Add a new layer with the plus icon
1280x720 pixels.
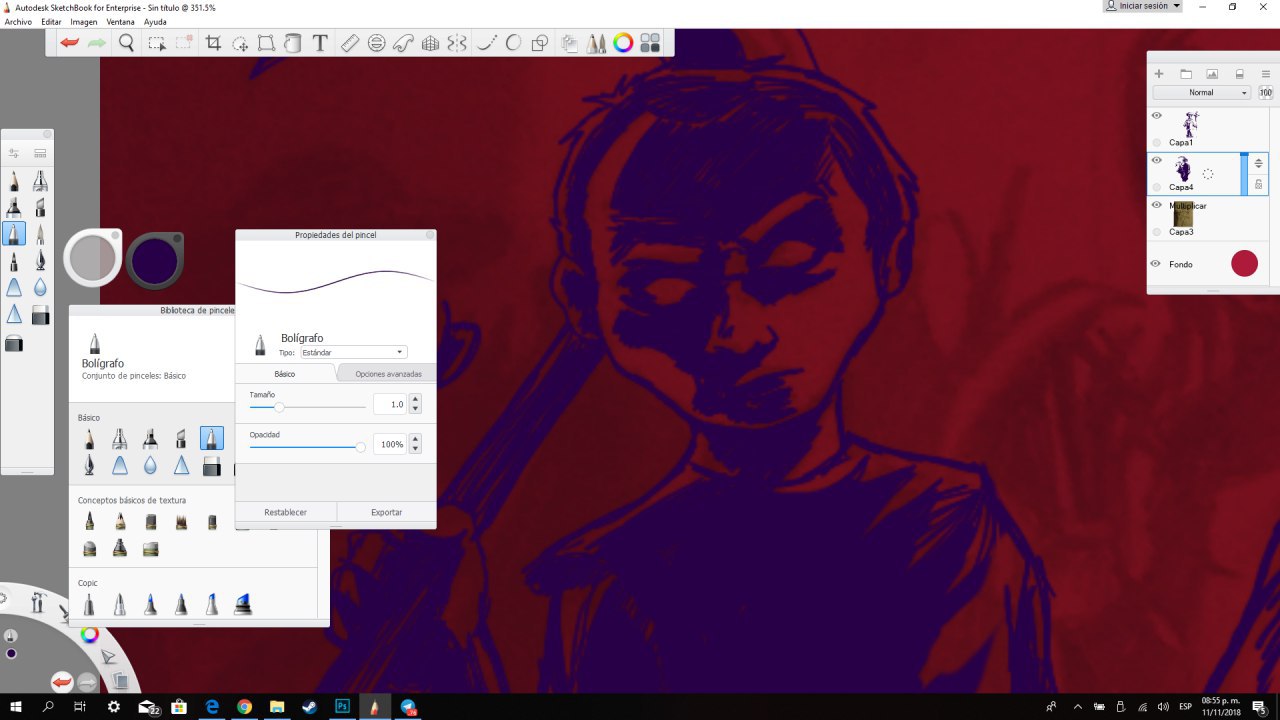1159,74
